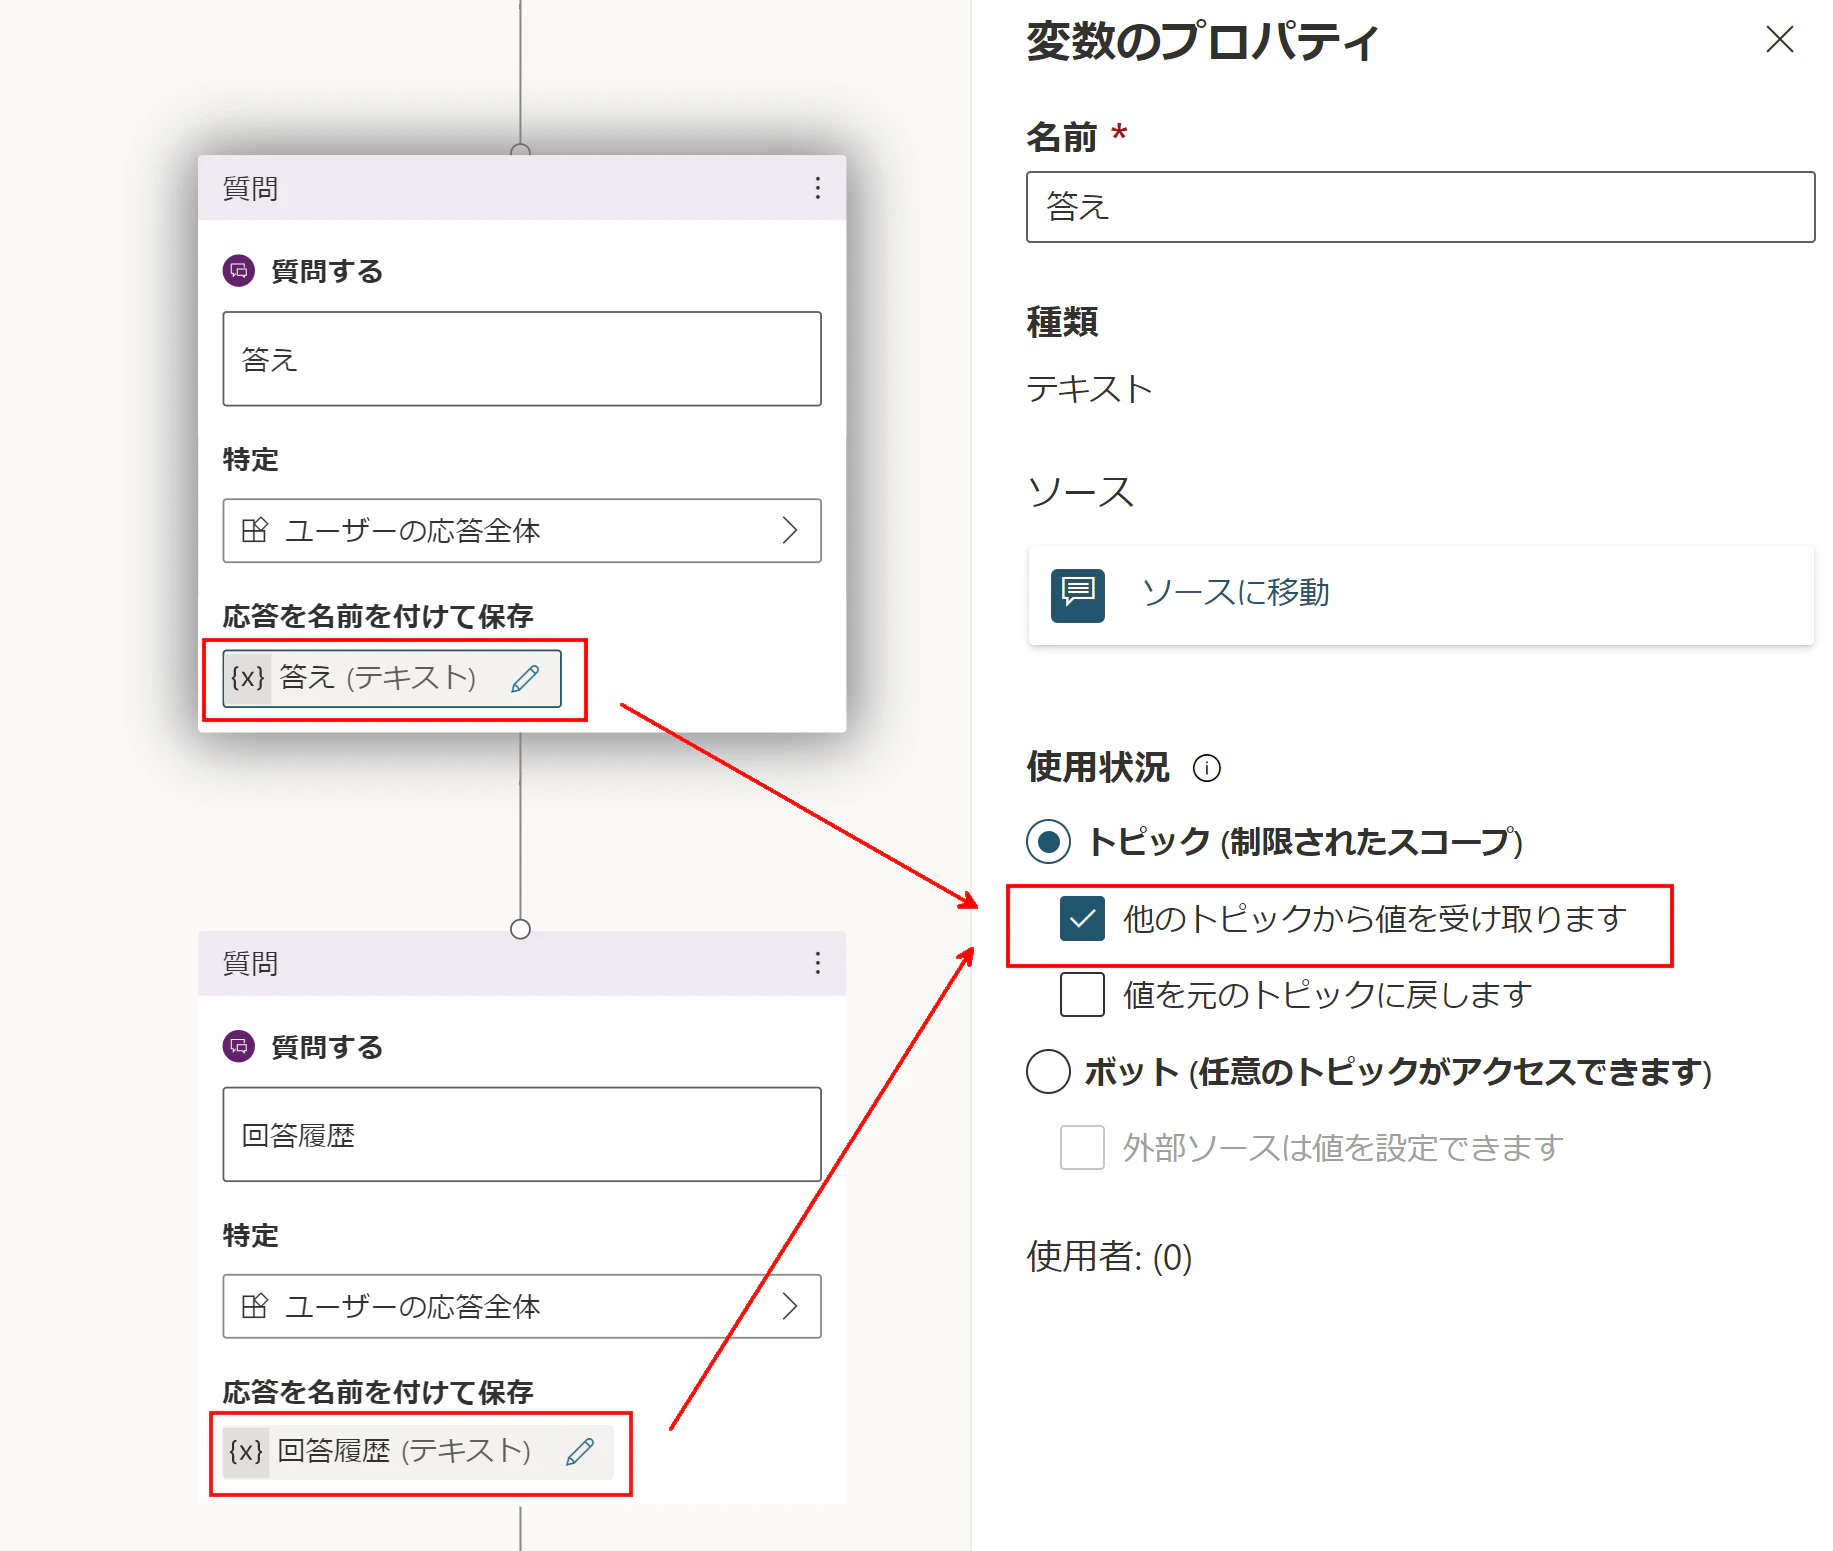Expand second node's ユーザーの応答全体 chevron

790,1306
